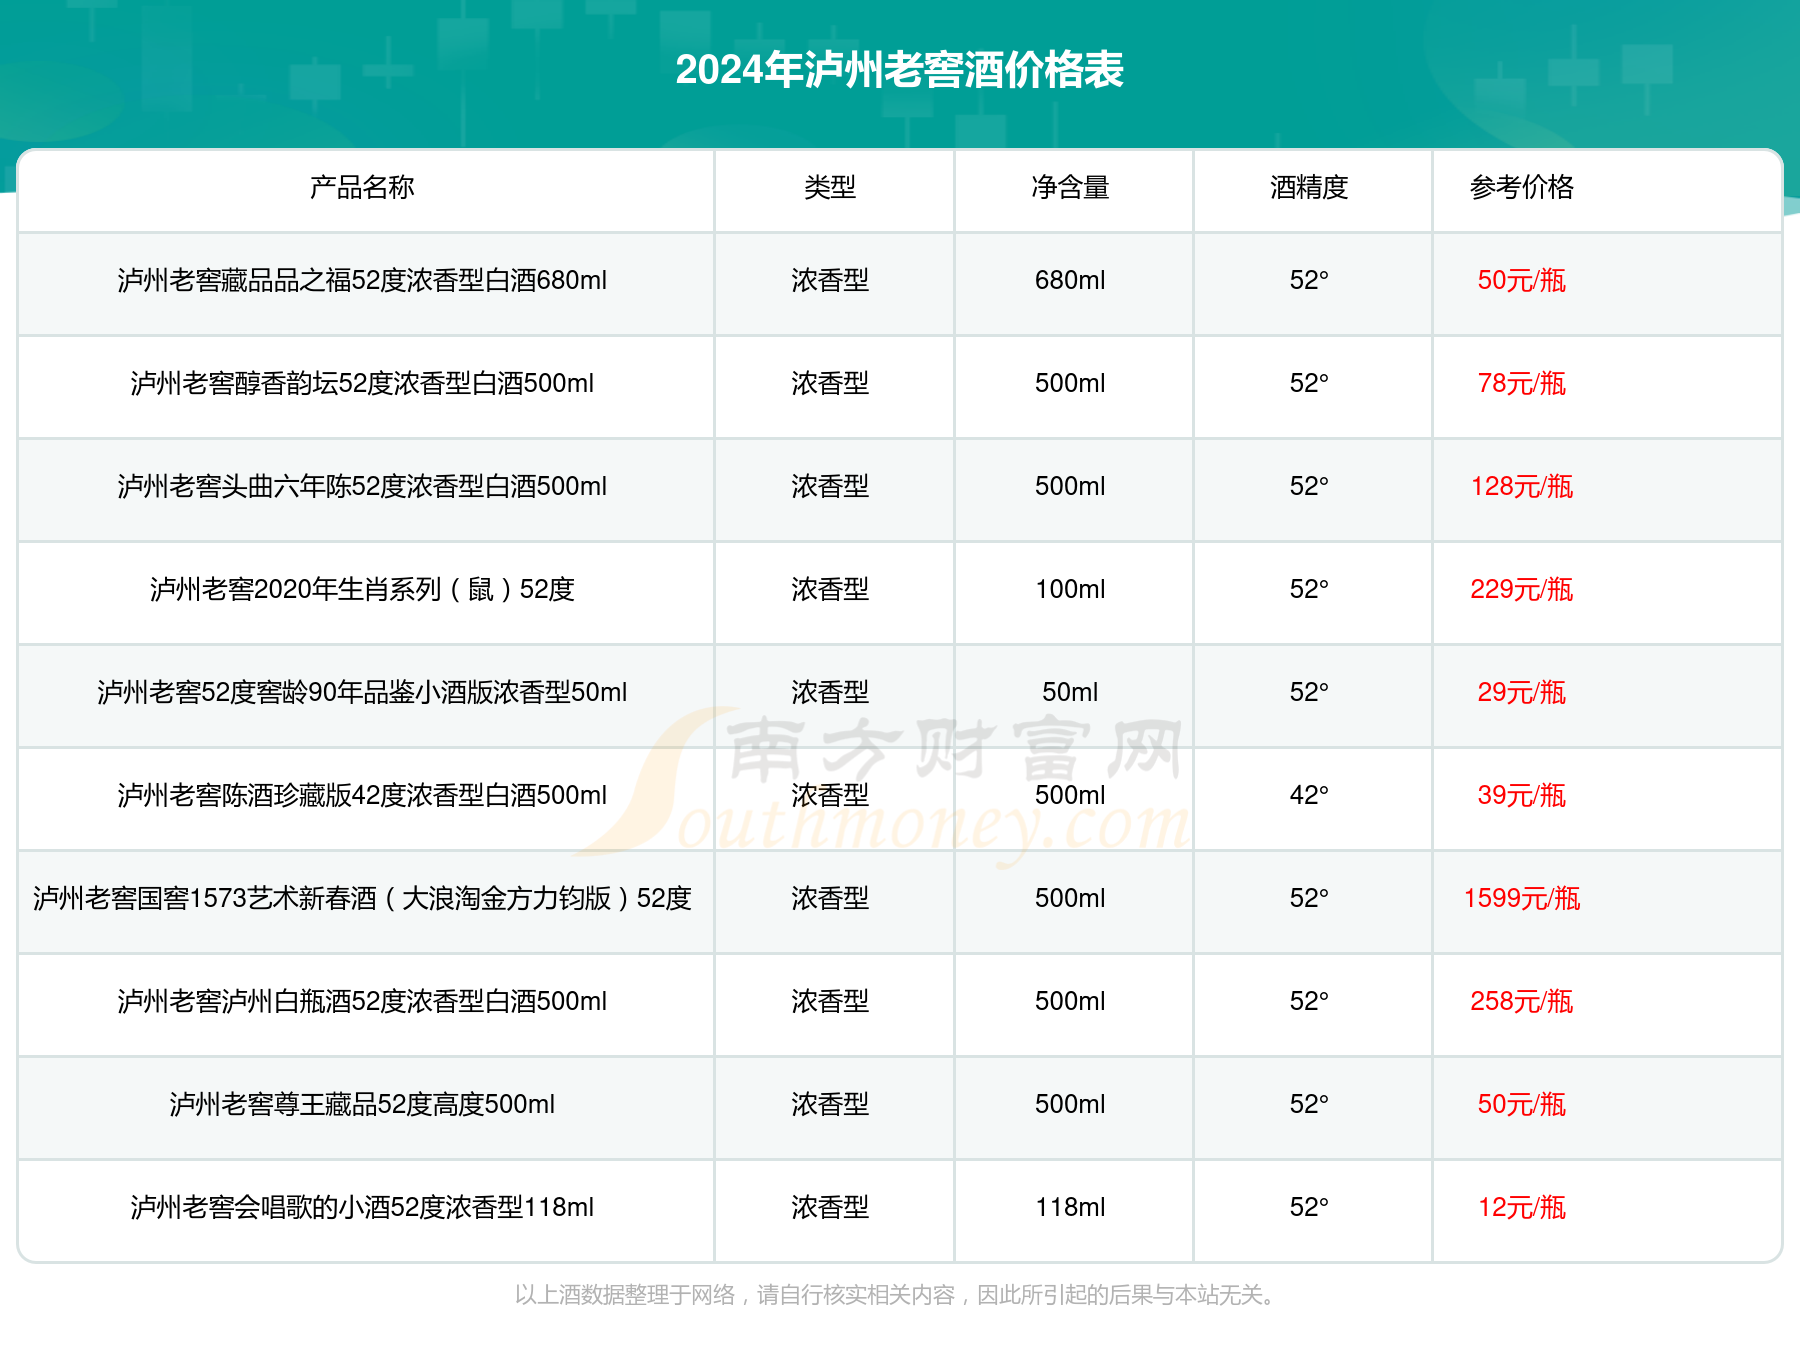Click product 泸州老窖头曲六年陈52度浓香型白酒500ml

pos(362,487)
